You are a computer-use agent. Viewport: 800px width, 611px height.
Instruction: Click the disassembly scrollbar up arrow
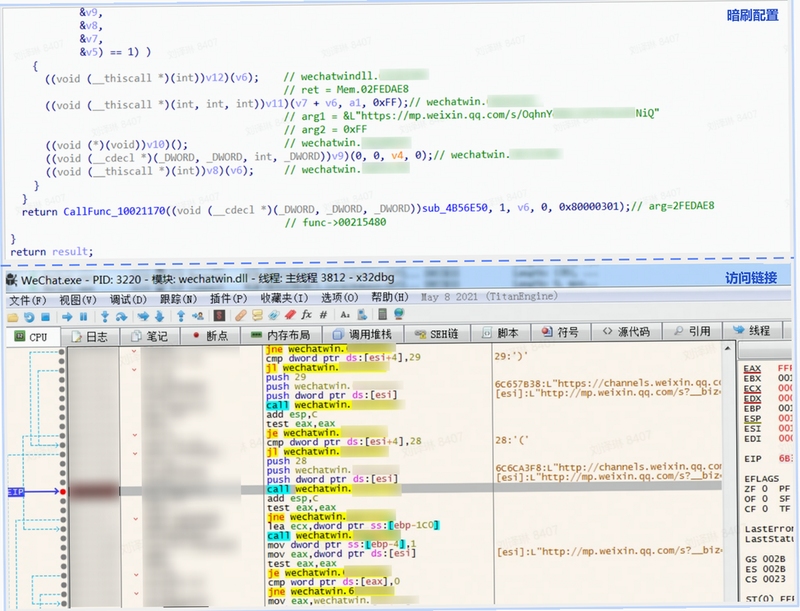(x=728, y=349)
